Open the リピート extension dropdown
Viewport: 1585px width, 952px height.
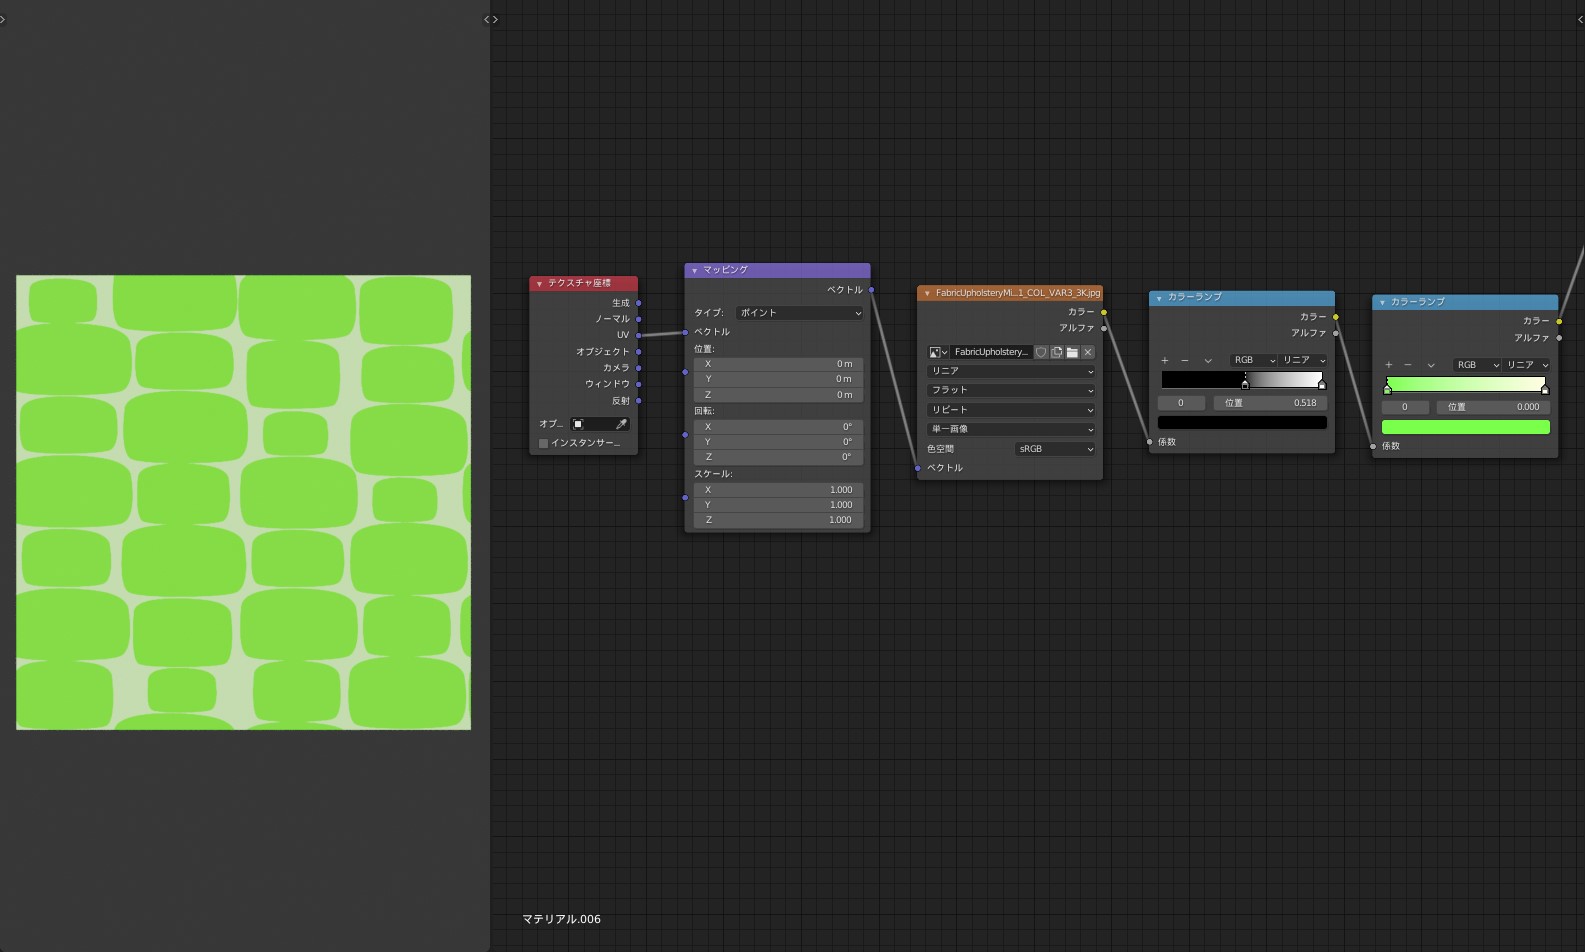point(1010,410)
